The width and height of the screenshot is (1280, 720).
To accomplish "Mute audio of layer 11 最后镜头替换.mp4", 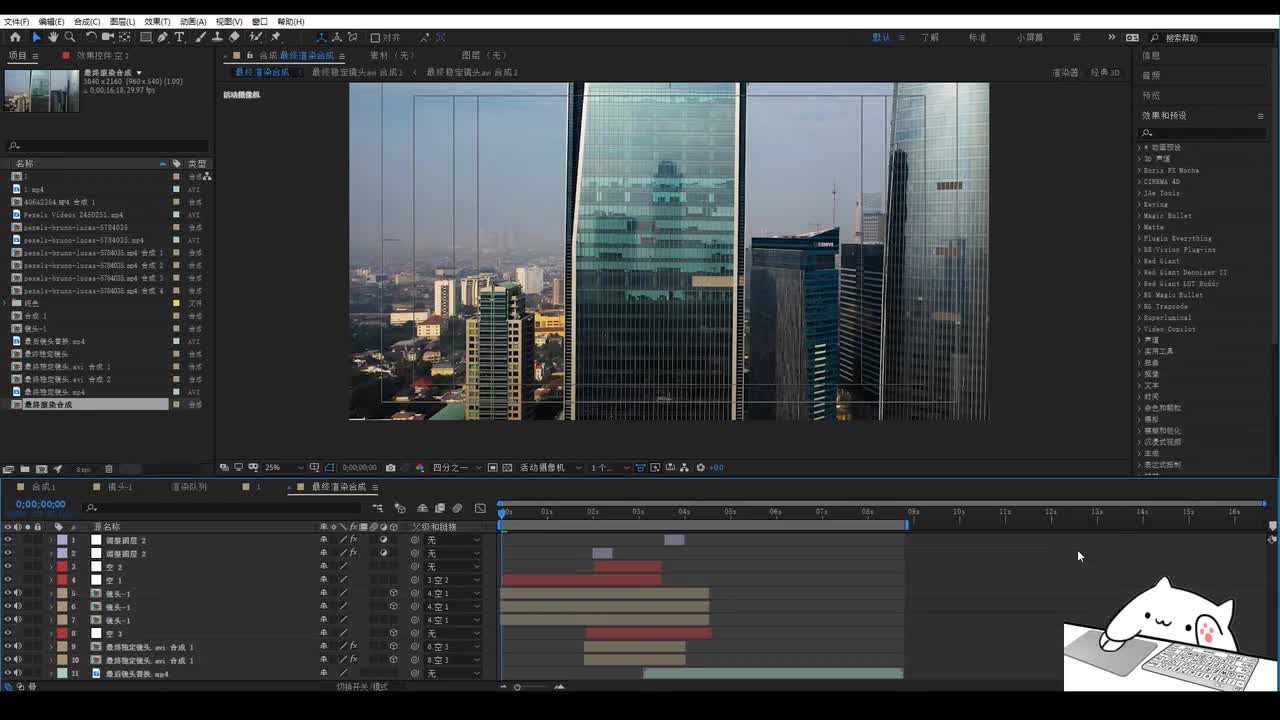I will pyautogui.click(x=17, y=673).
